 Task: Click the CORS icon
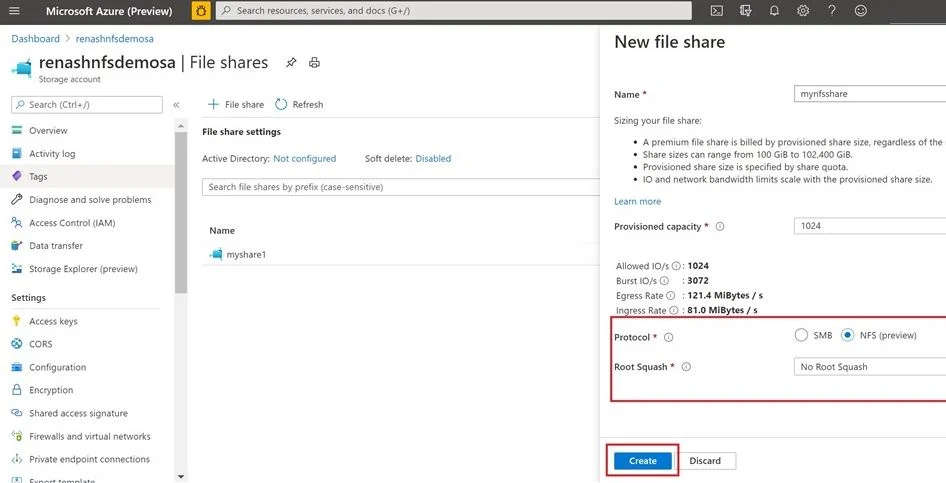(x=17, y=344)
